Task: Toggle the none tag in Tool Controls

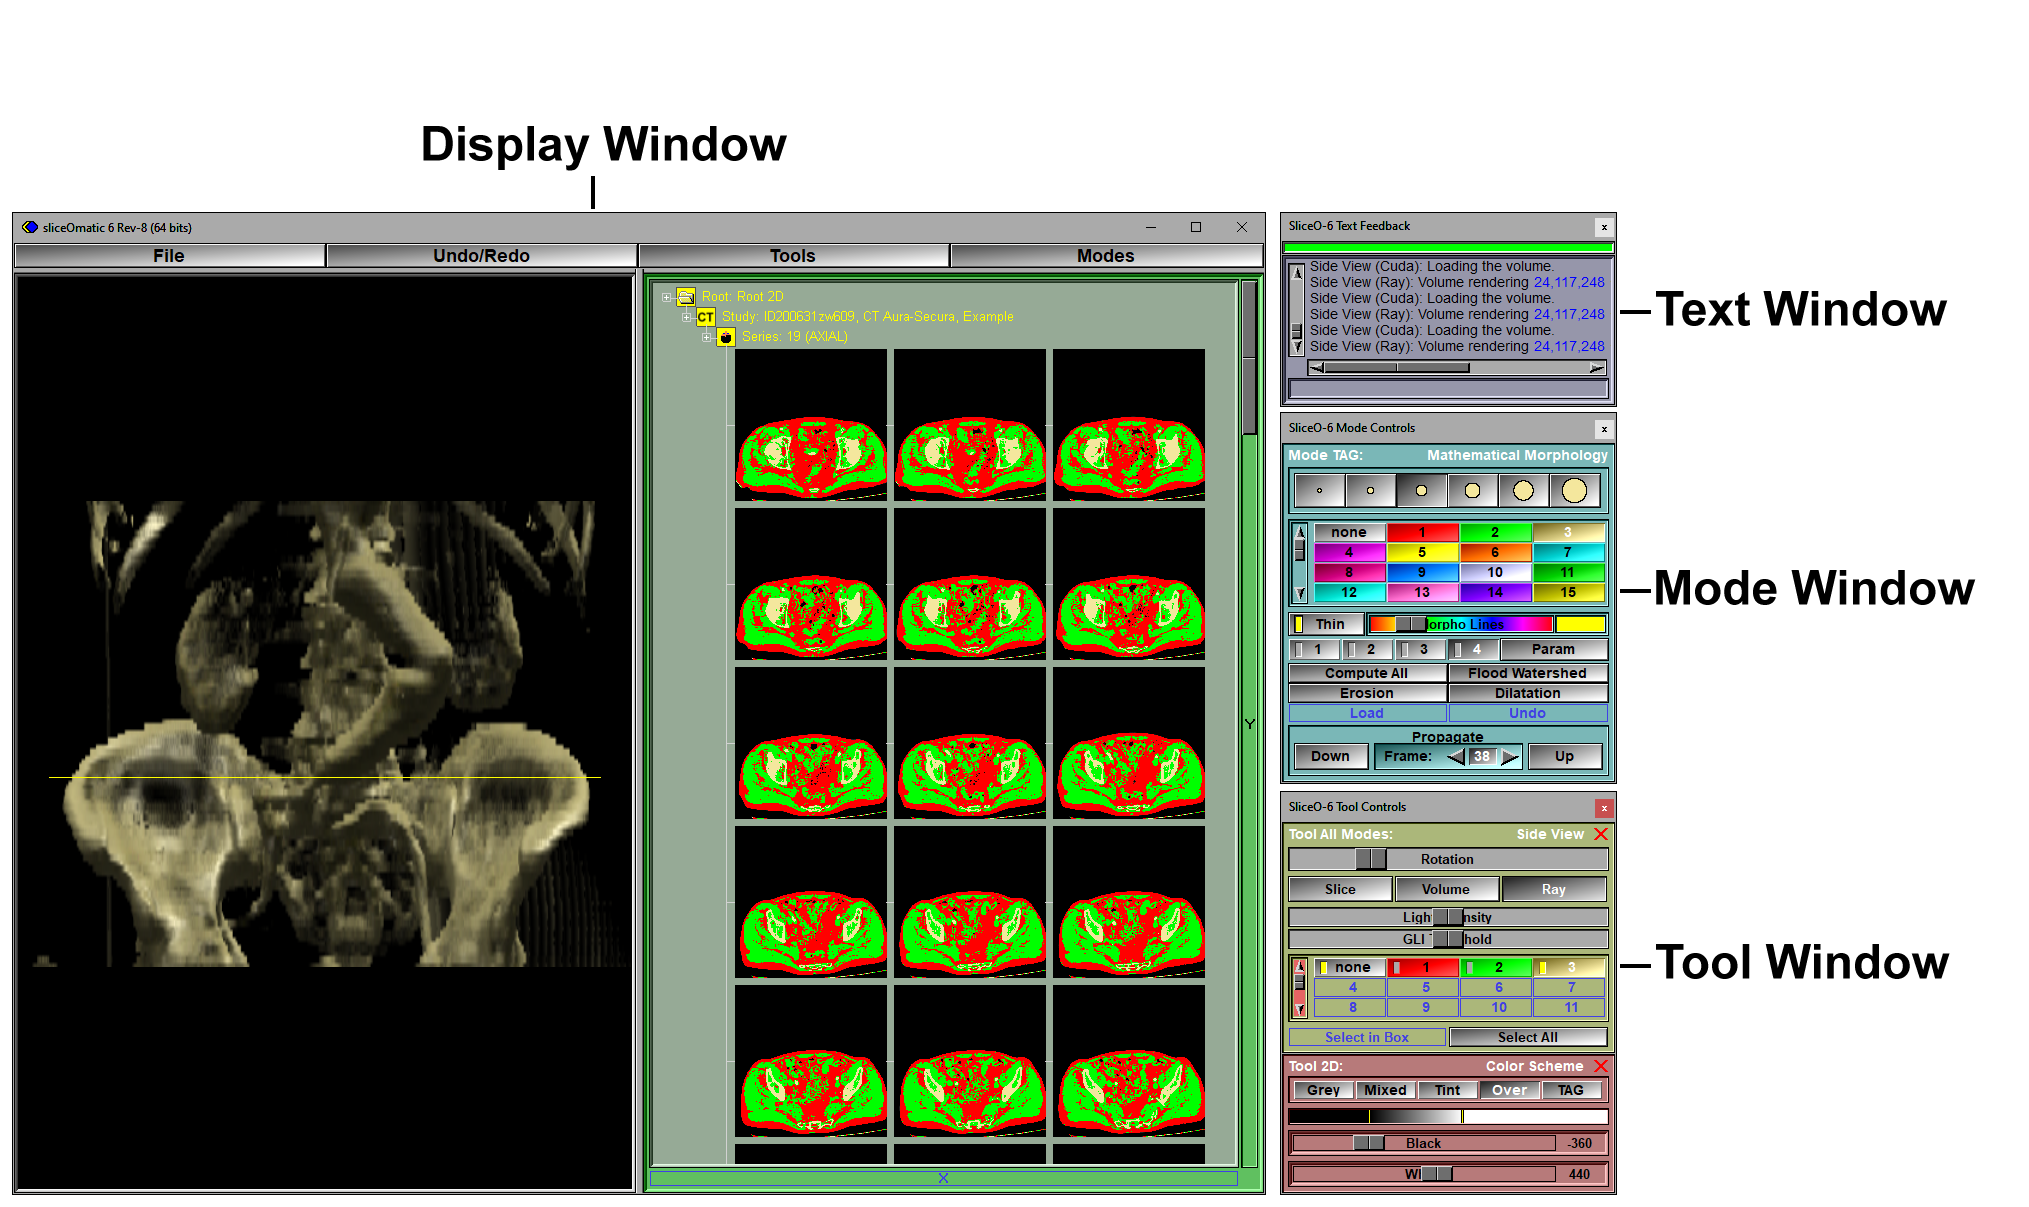Action: pyautogui.click(x=1349, y=967)
